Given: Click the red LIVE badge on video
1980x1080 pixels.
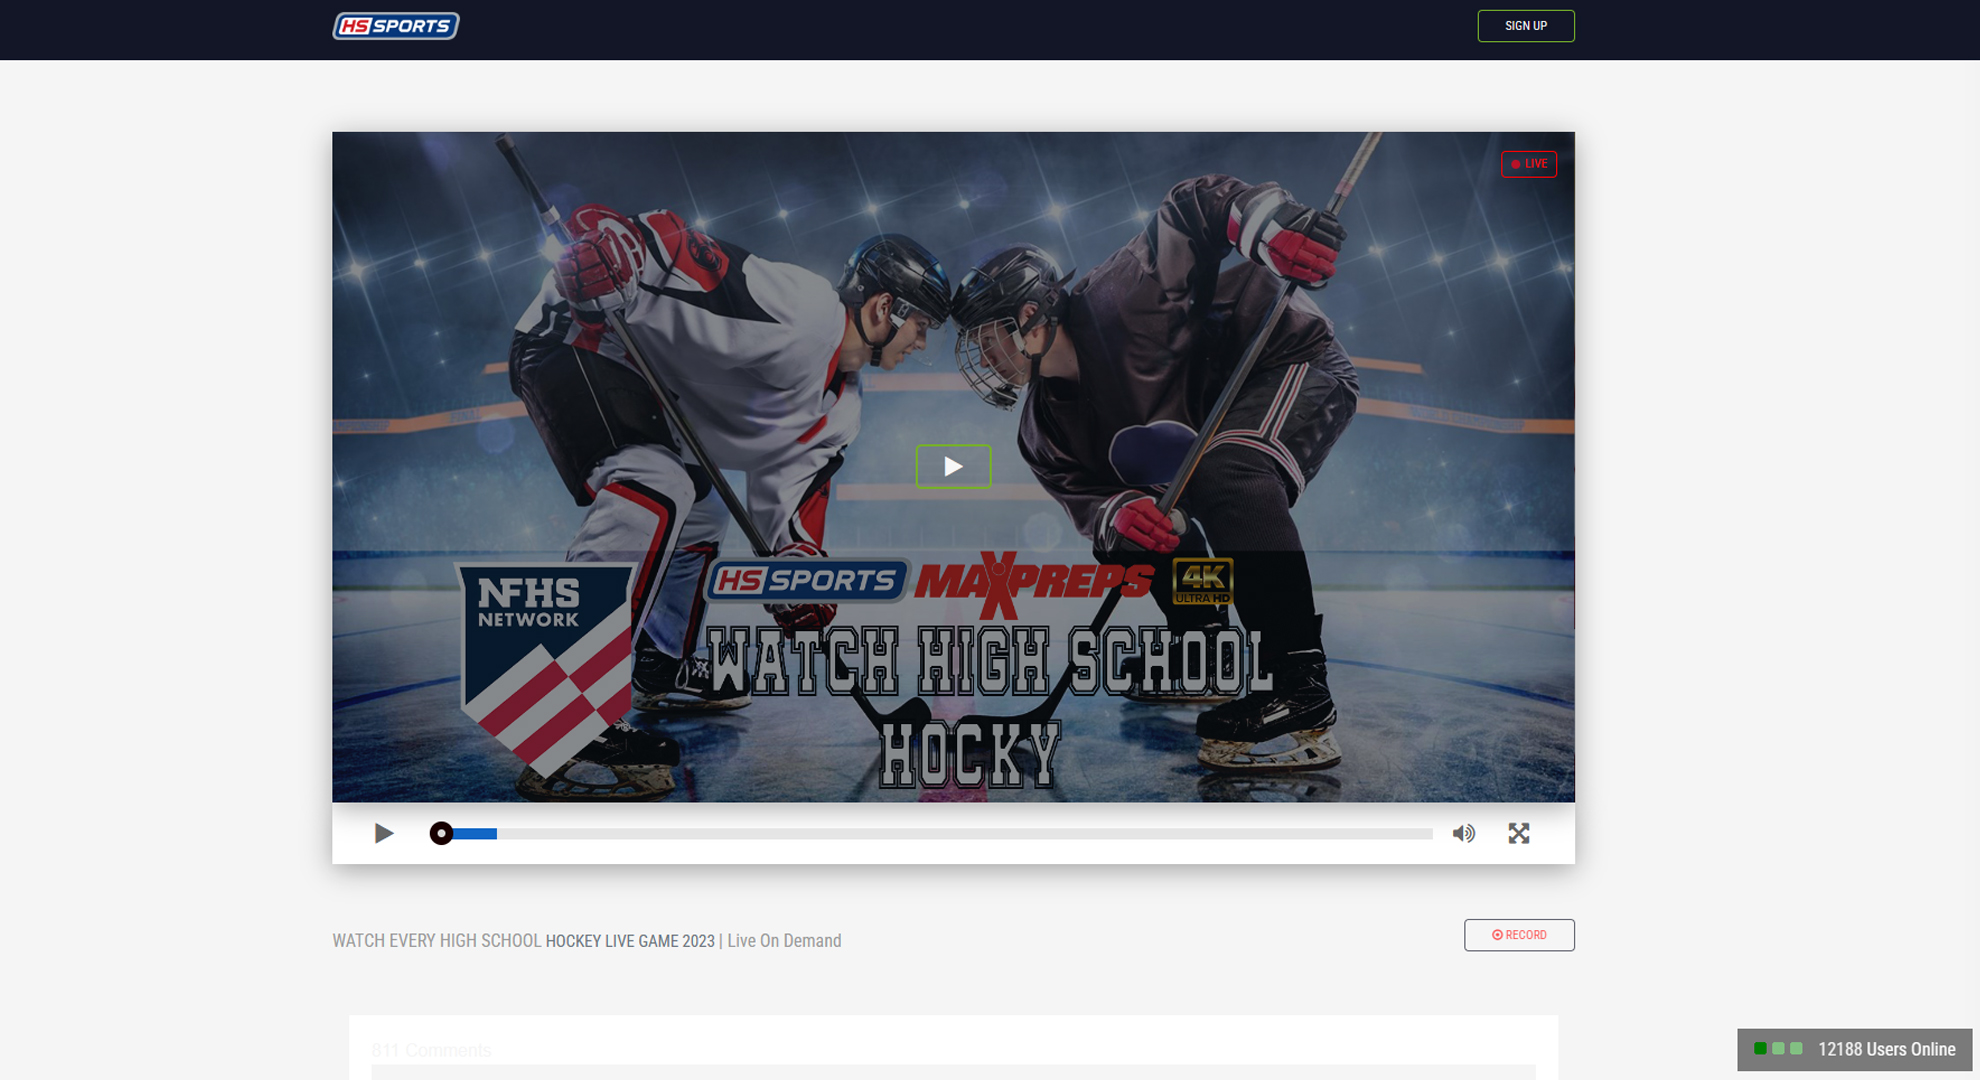Looking at the screenshot, I should [1528, 164].
